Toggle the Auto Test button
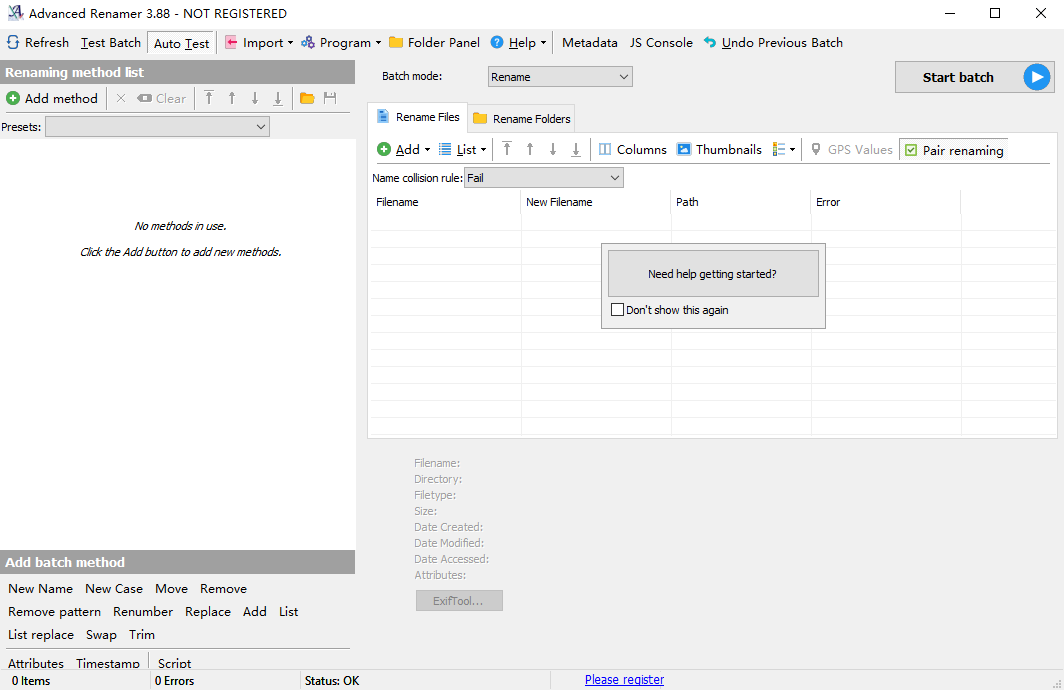 181,43
